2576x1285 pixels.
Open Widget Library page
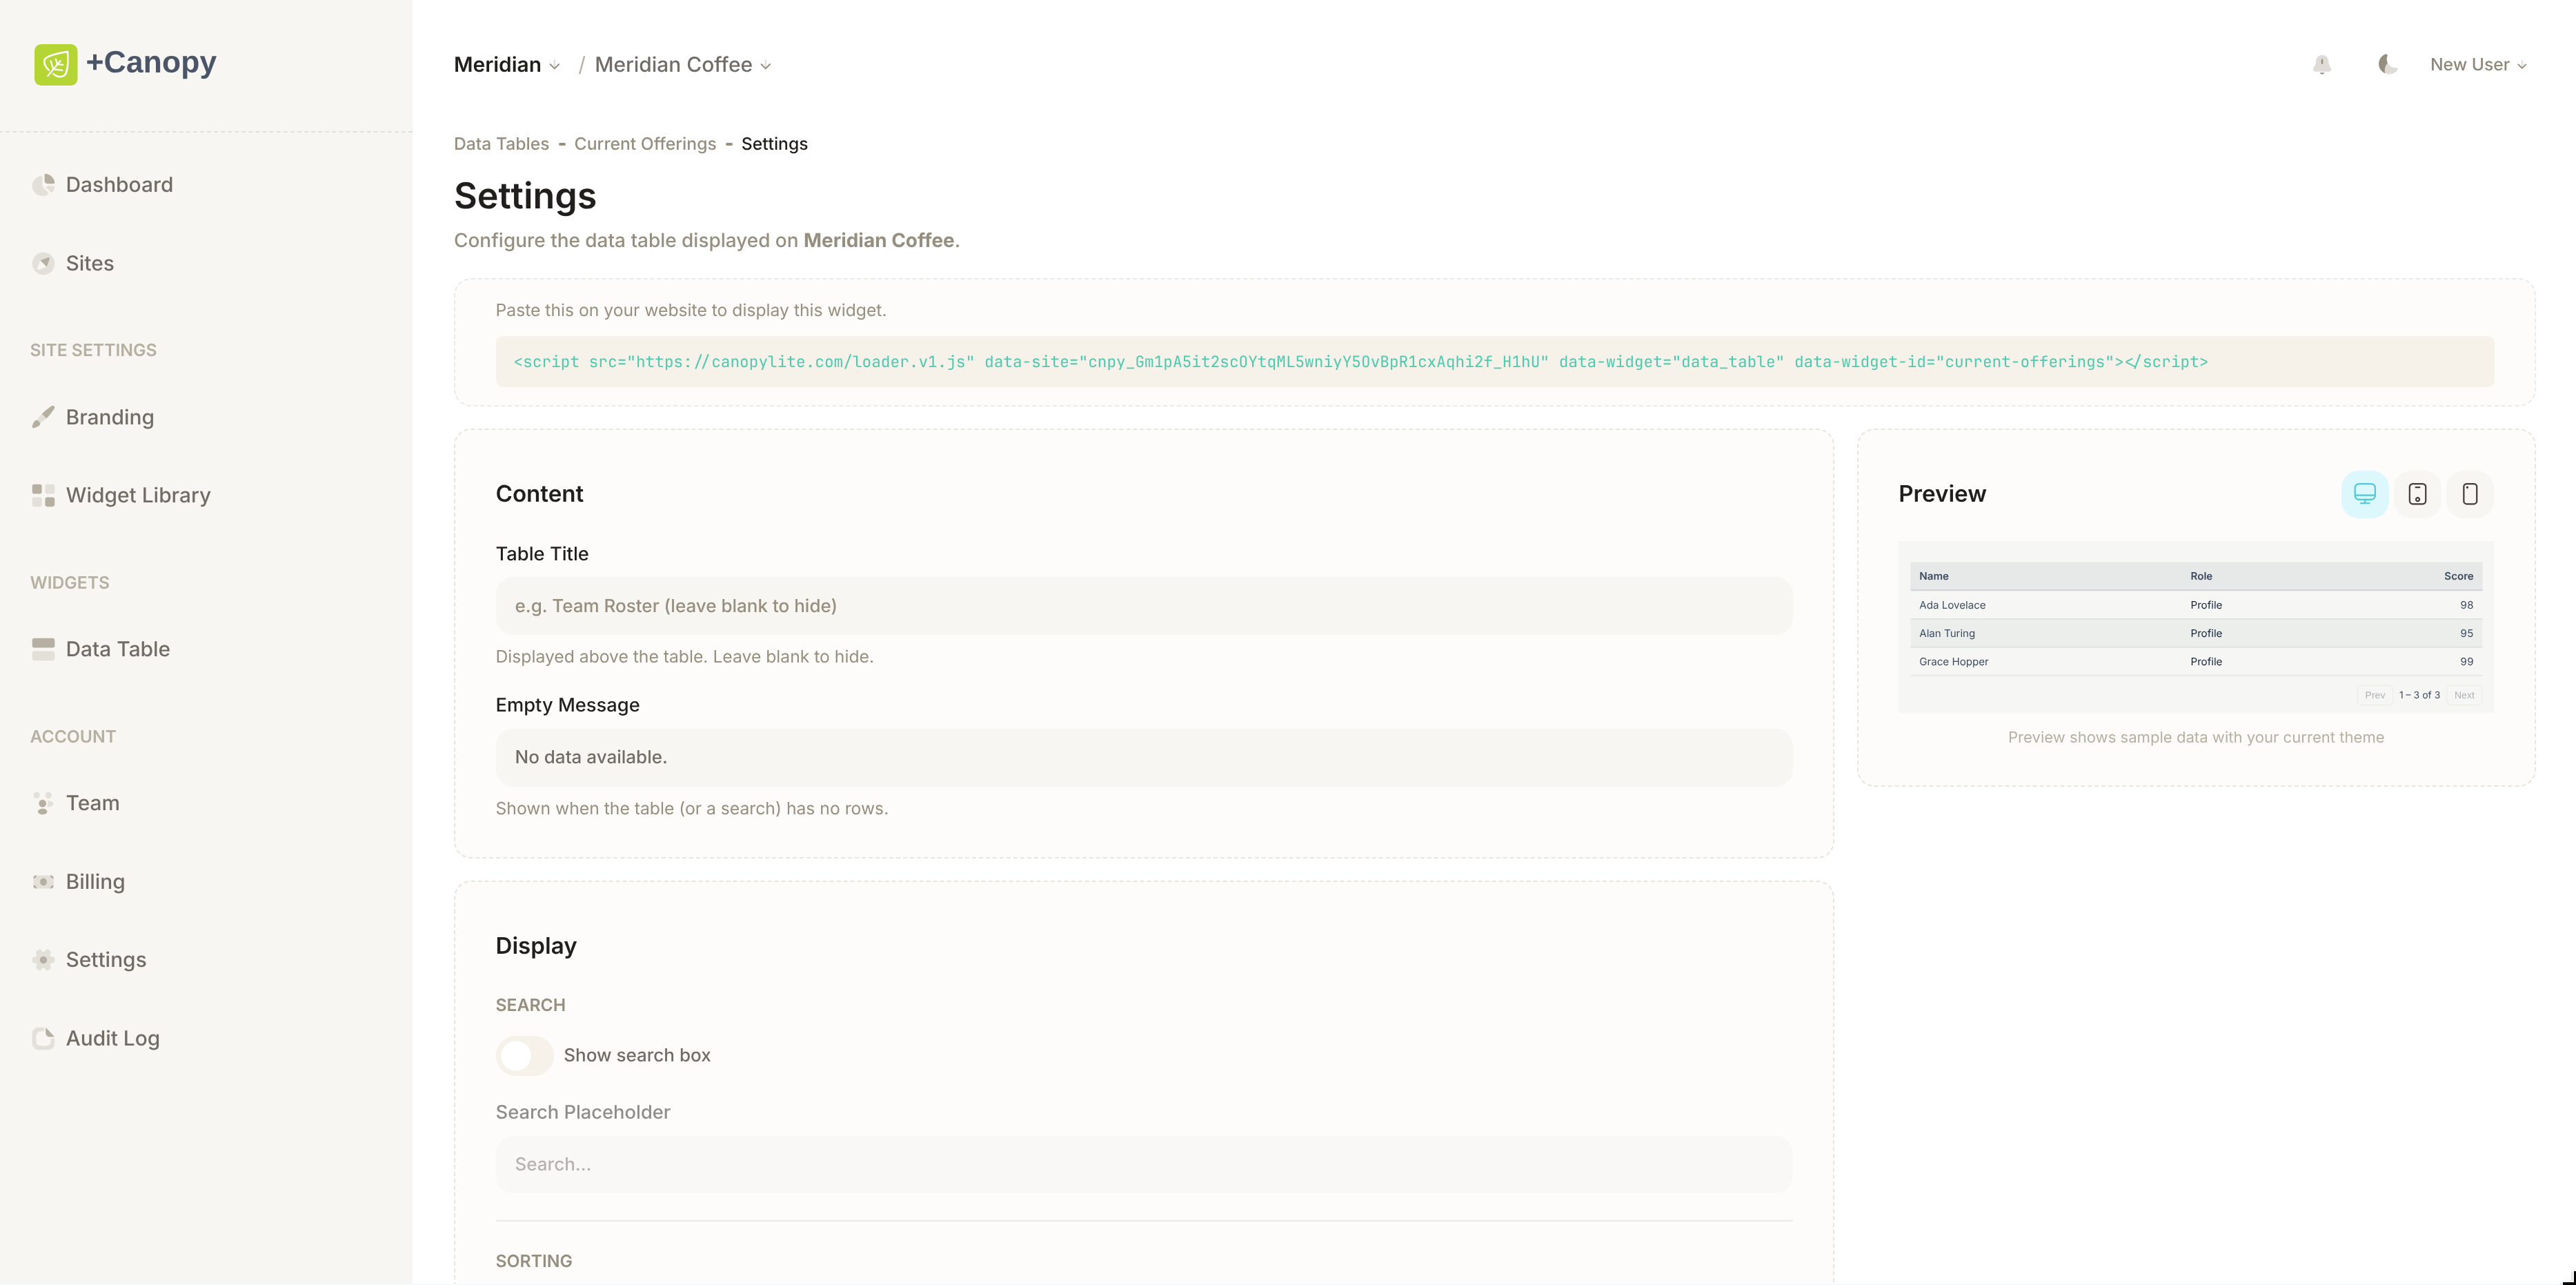(x=138, y=495)
